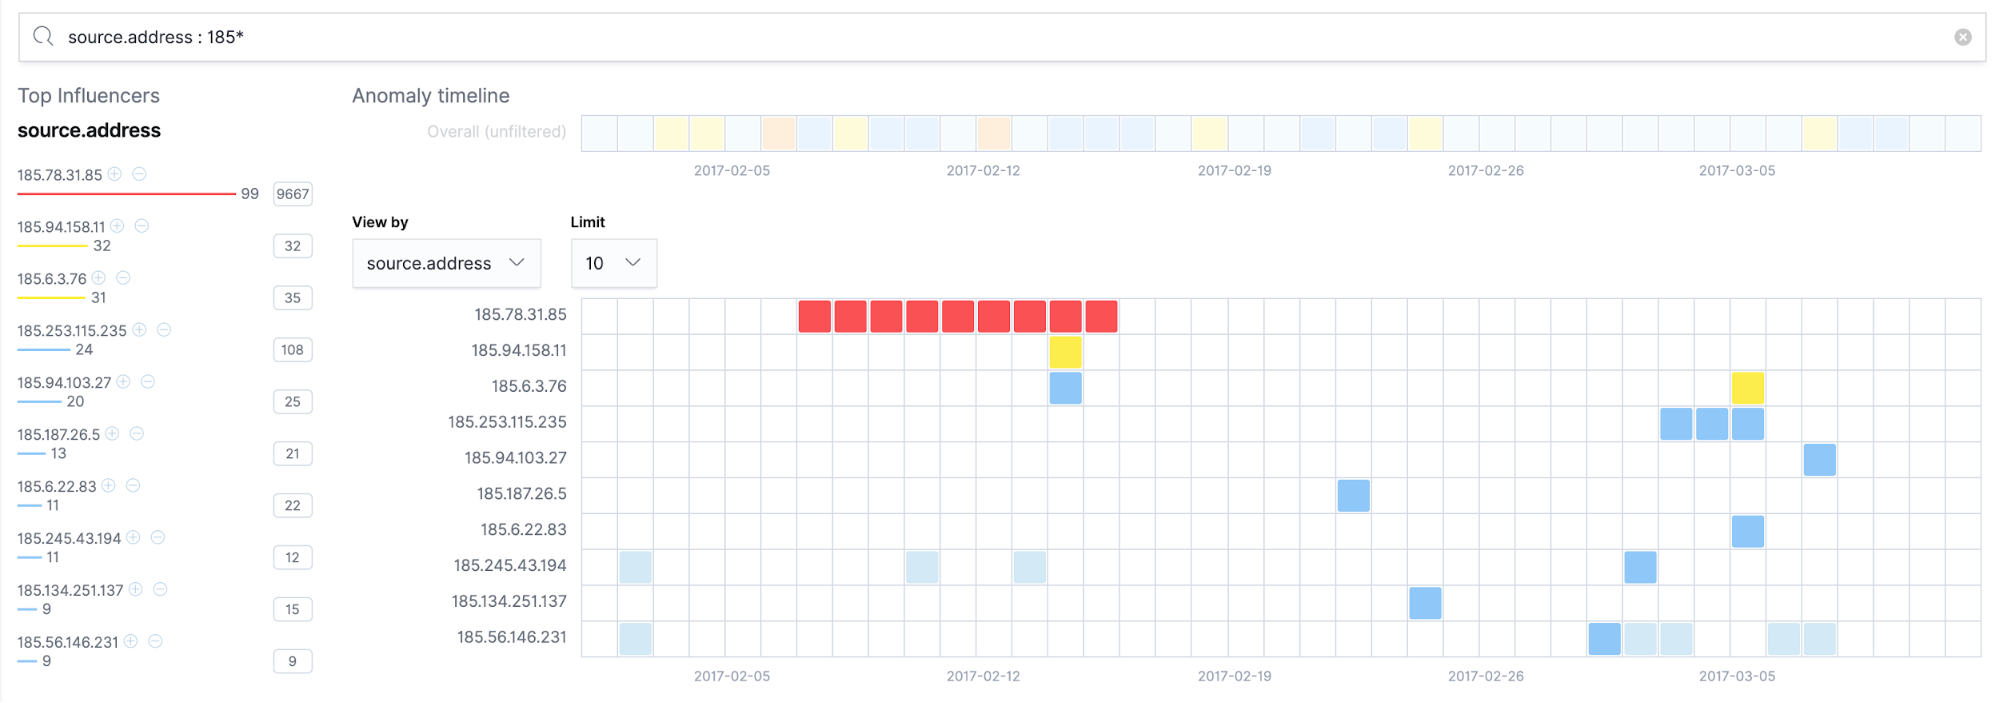Click the dark blue cell in 185.56.146.231 row
Screen dimensions: 1999x703
point(1605,640)
